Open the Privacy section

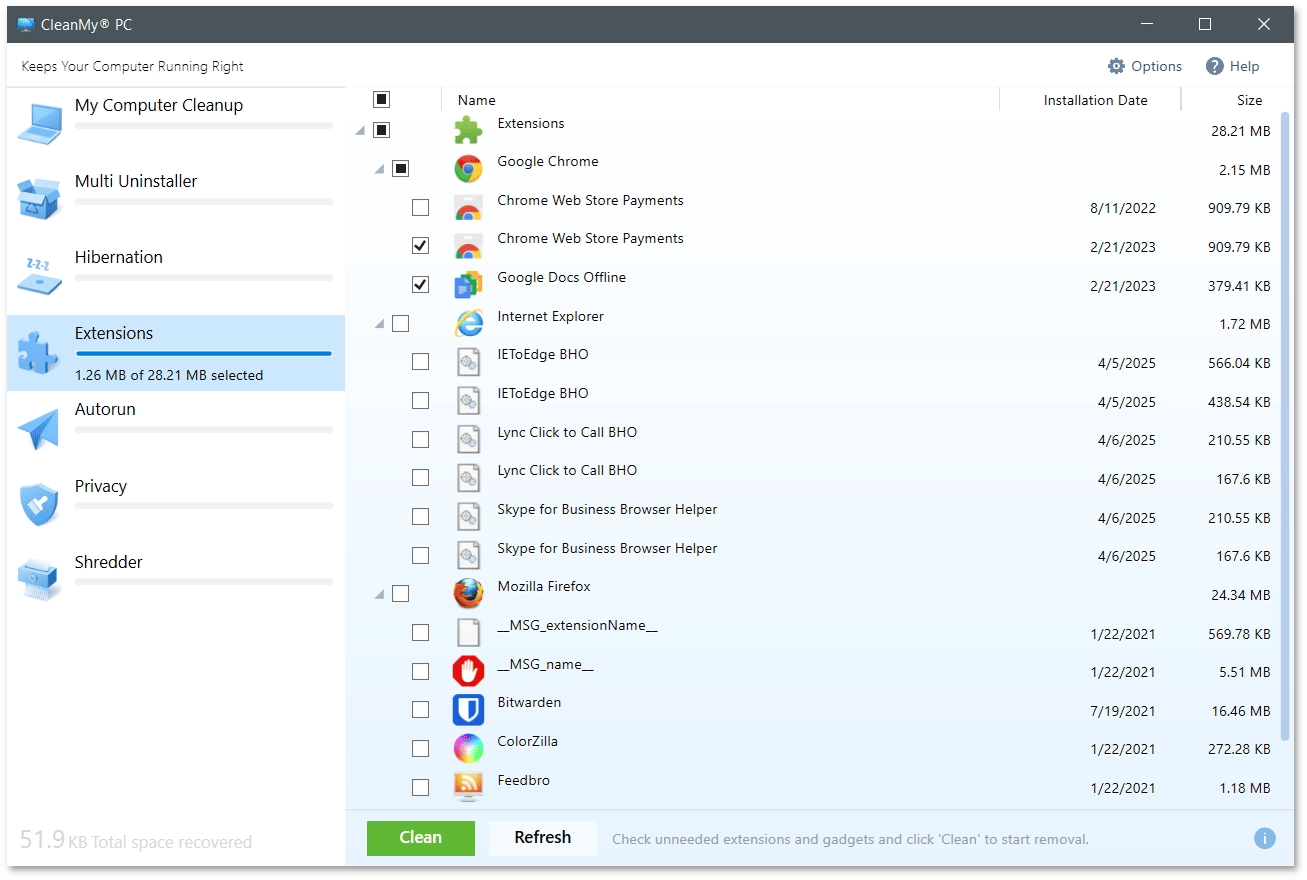[x=176, y=504]
